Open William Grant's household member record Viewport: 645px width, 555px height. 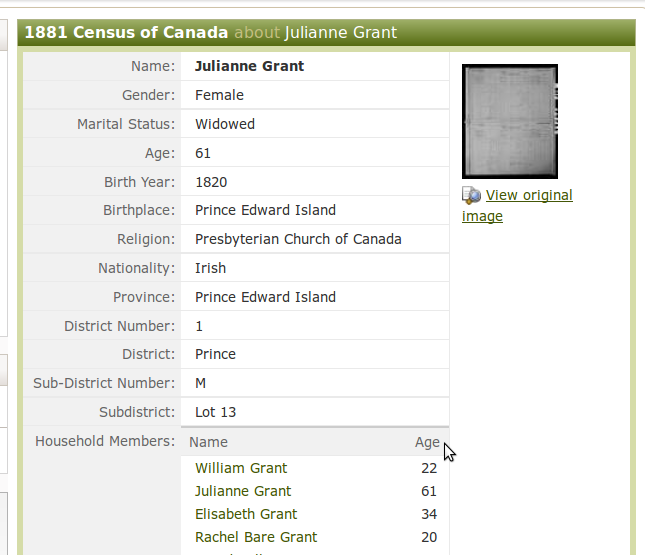(241, 468)
